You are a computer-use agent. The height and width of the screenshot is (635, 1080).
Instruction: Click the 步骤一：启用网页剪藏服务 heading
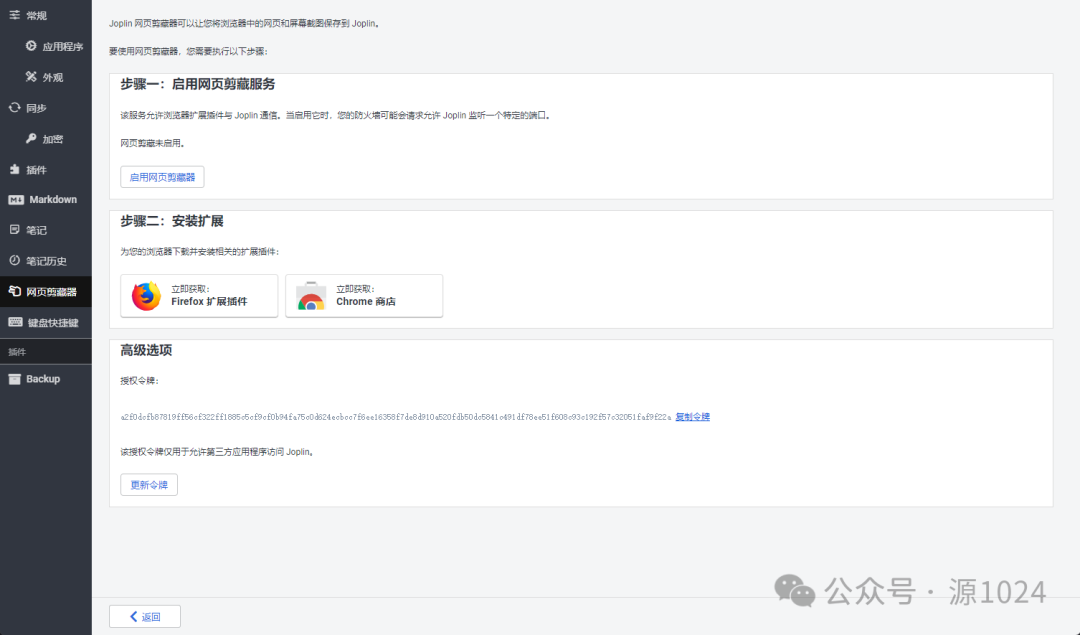[x=198, y=84]
